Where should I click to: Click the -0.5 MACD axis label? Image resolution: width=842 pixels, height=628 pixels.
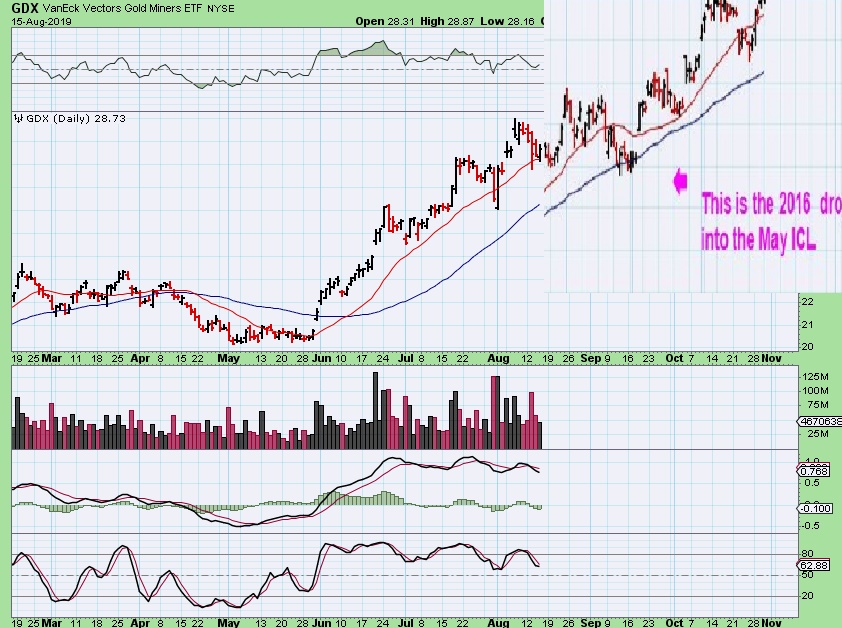pyautogui.click(x=811, y=525)
